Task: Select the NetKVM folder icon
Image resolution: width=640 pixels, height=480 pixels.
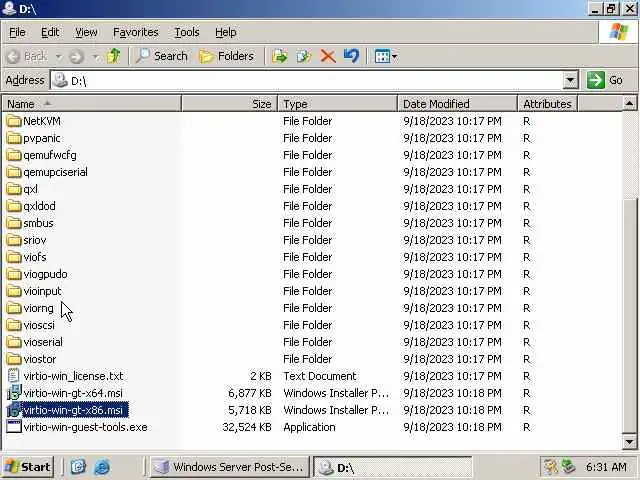Action: [14, 121]
